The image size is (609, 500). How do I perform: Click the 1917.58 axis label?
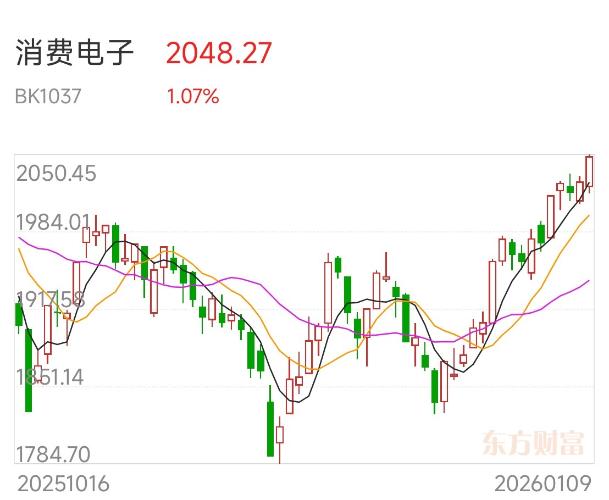(50, 299)
